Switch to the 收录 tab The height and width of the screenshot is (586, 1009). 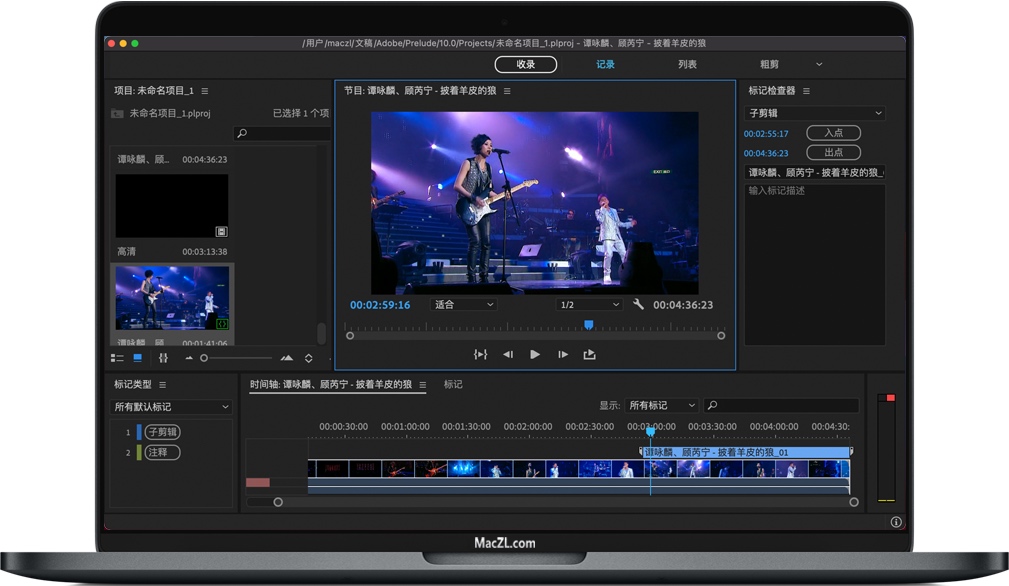pos(525,63)
